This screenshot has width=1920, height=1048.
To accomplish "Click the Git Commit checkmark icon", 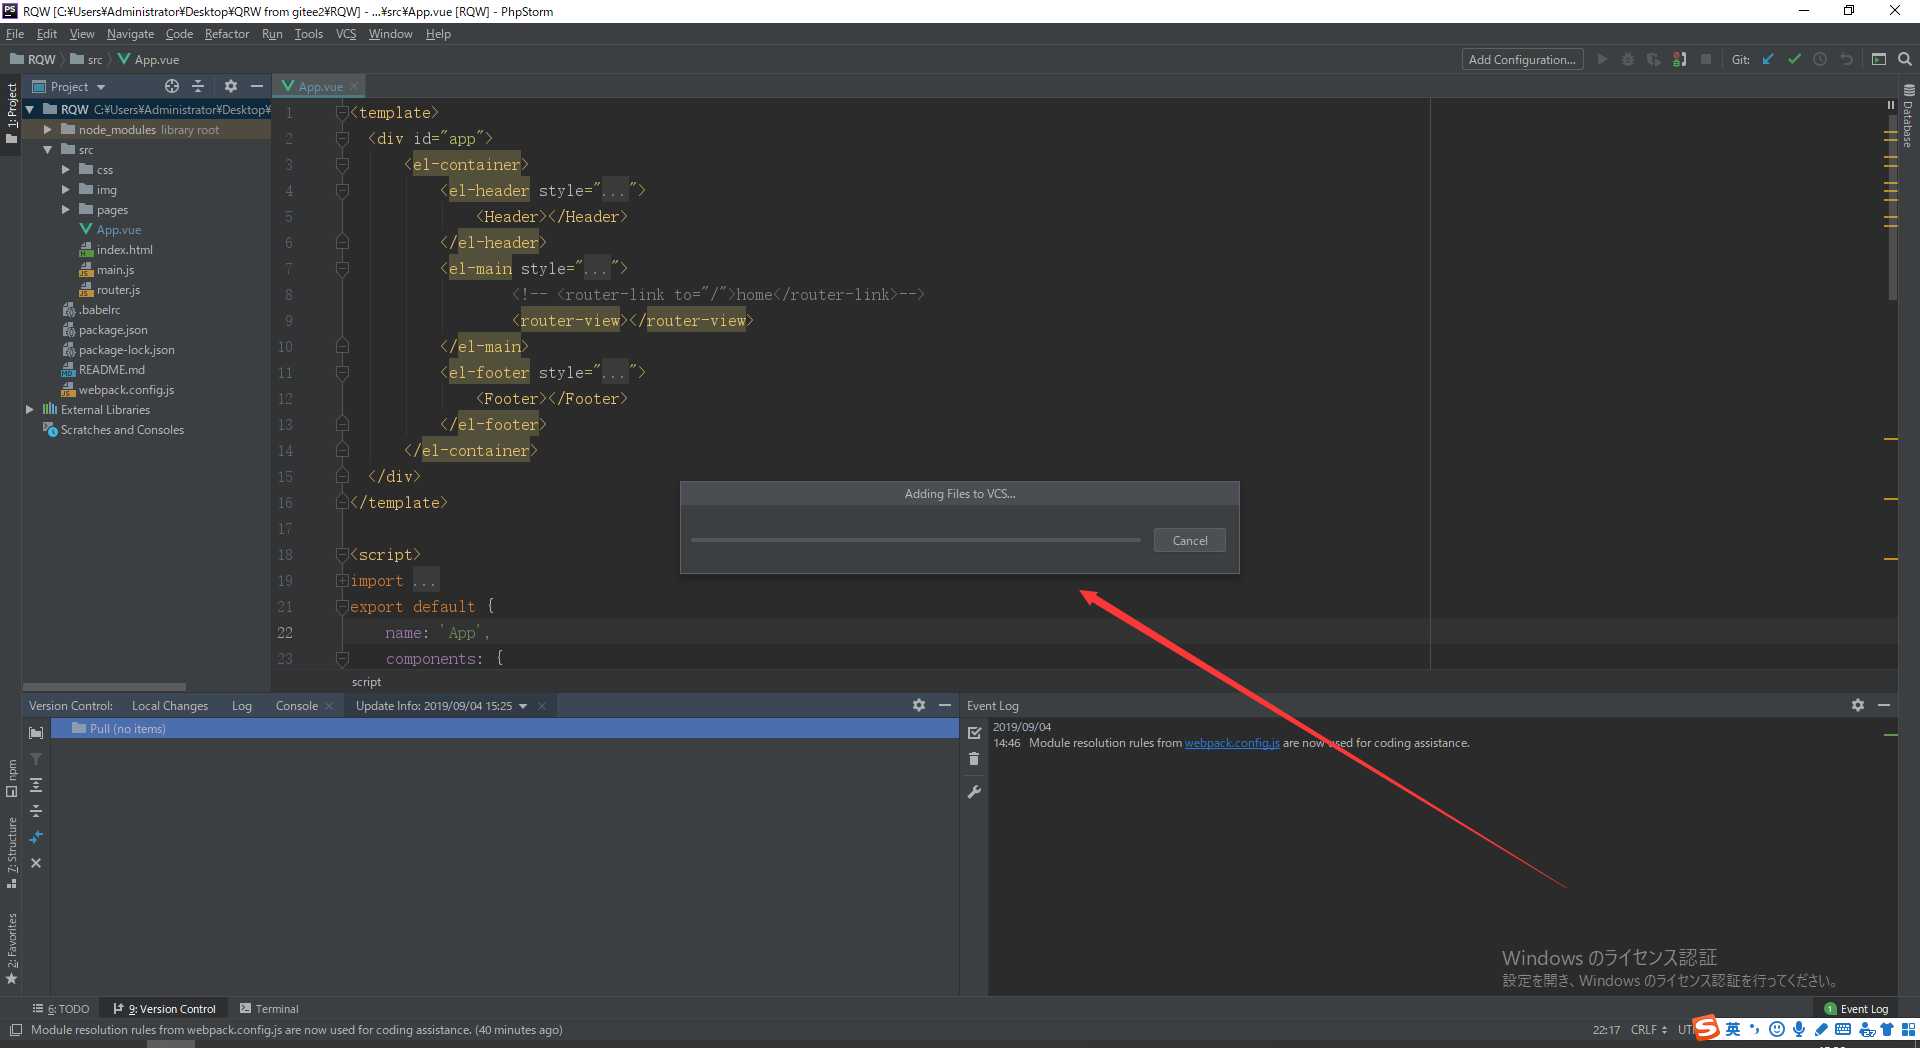I will 1794,59.
